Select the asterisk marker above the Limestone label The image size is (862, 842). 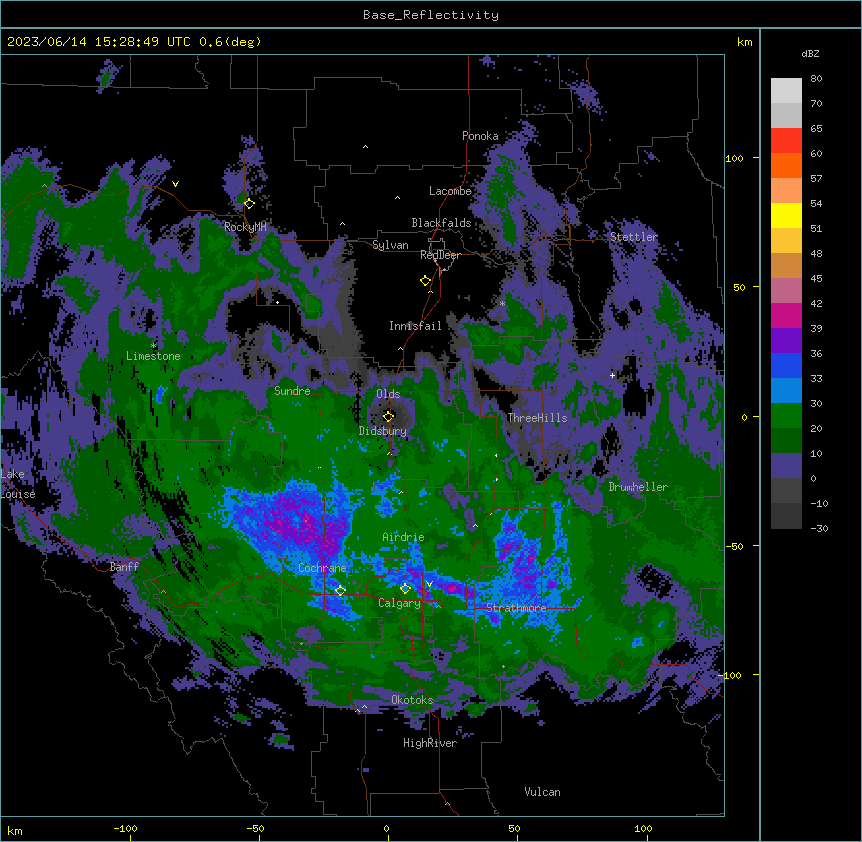coord(154,346)
